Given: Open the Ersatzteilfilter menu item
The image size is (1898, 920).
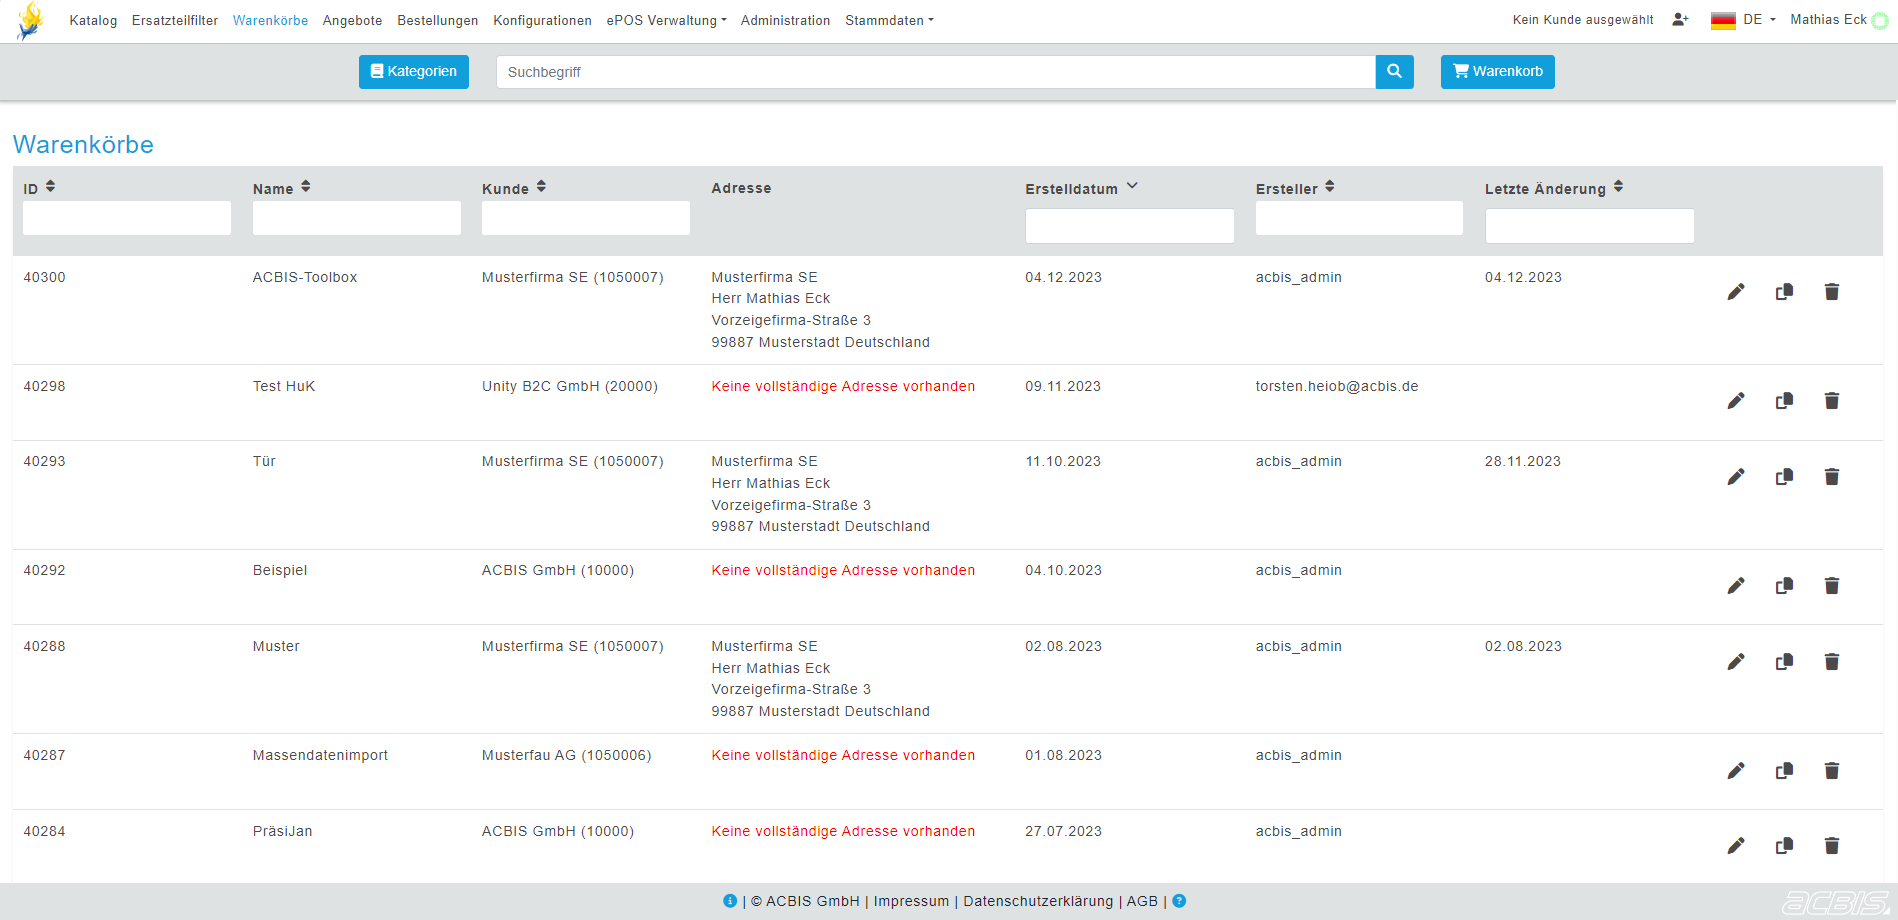Looking at the screenshot, I should click(175, 20).
